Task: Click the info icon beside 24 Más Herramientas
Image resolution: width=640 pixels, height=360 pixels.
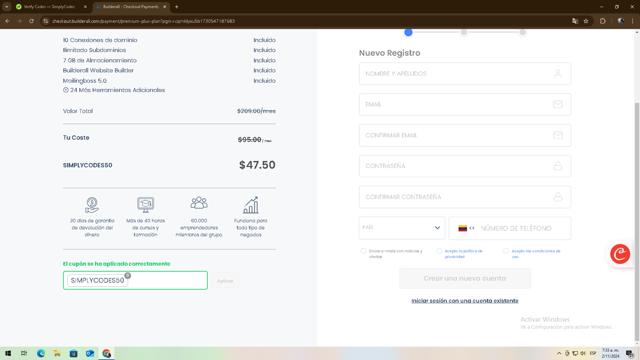Action: point(65,90)
